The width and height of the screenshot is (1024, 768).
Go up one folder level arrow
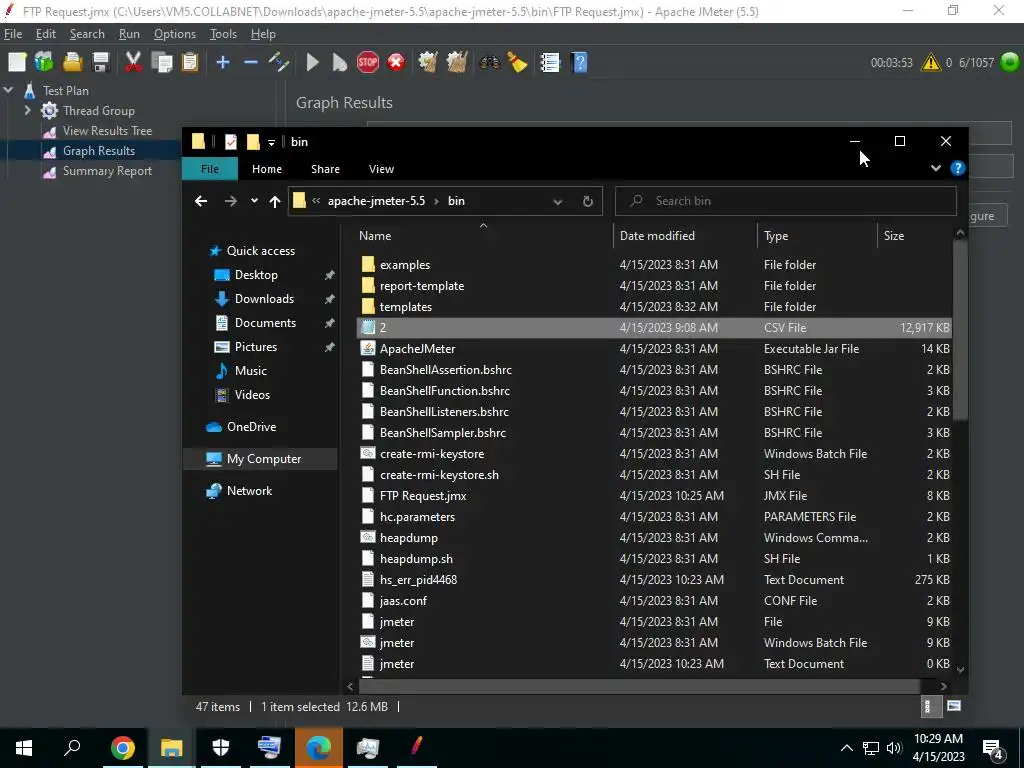(275, 201)
